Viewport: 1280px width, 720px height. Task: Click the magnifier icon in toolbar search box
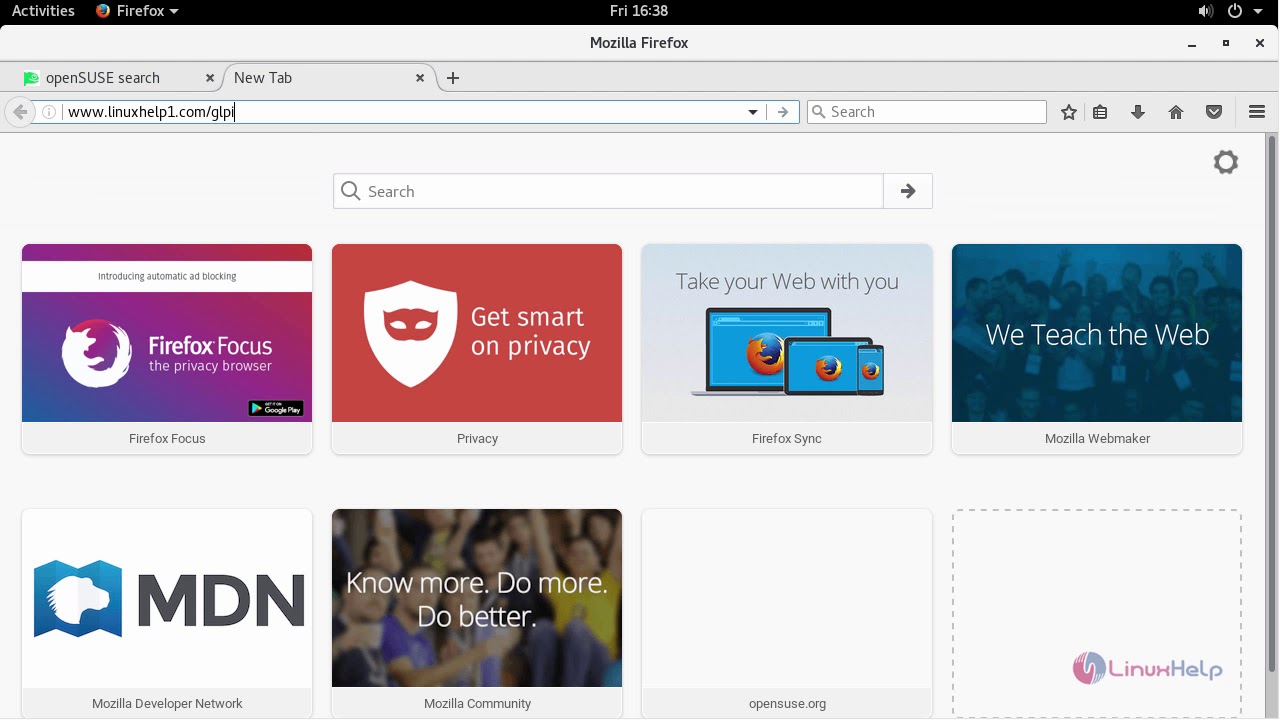(819, 112)
